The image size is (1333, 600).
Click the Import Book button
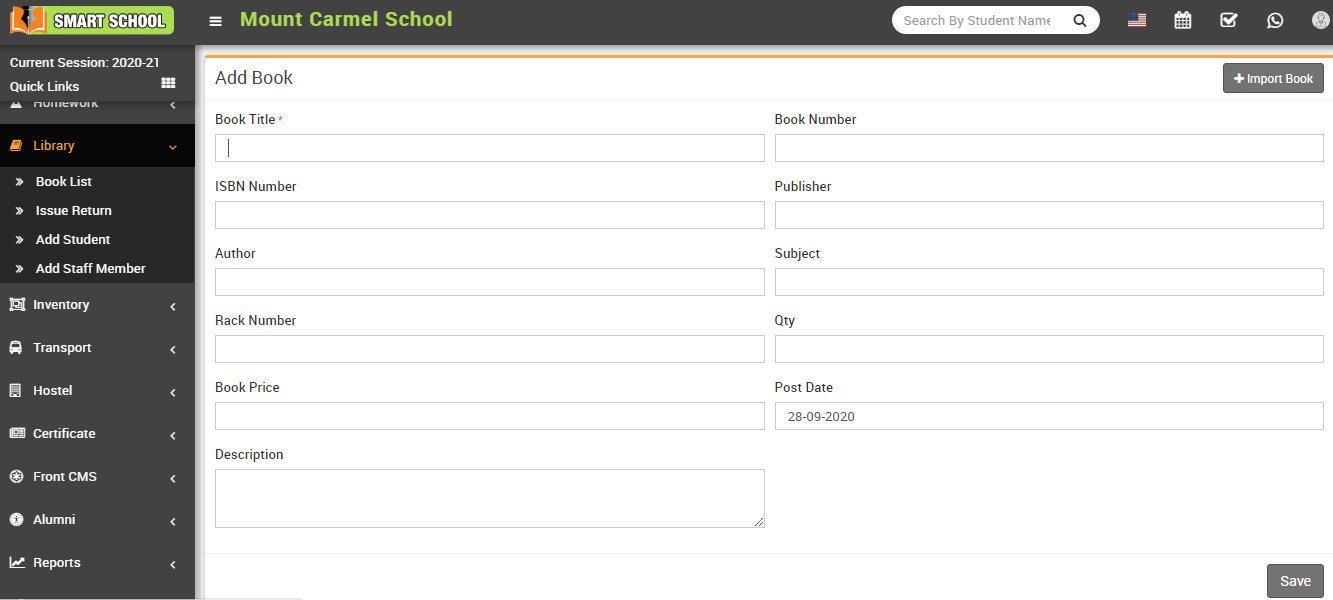(1273, 77)
